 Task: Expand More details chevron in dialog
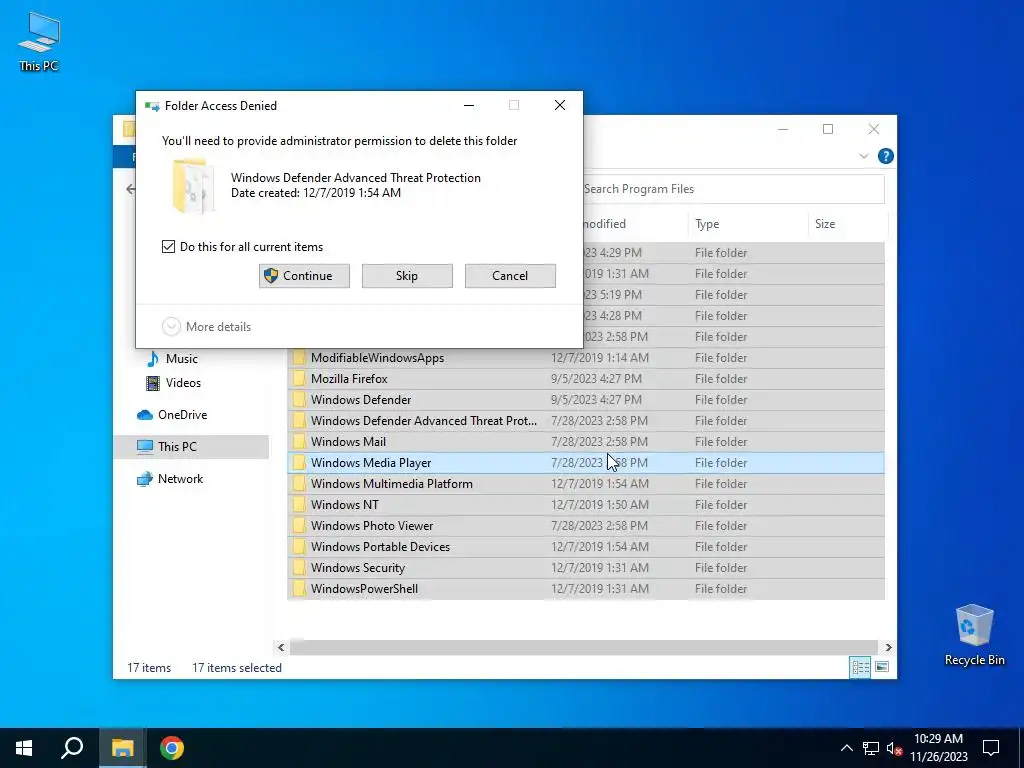pyautogui.click(x=171, y=327)
